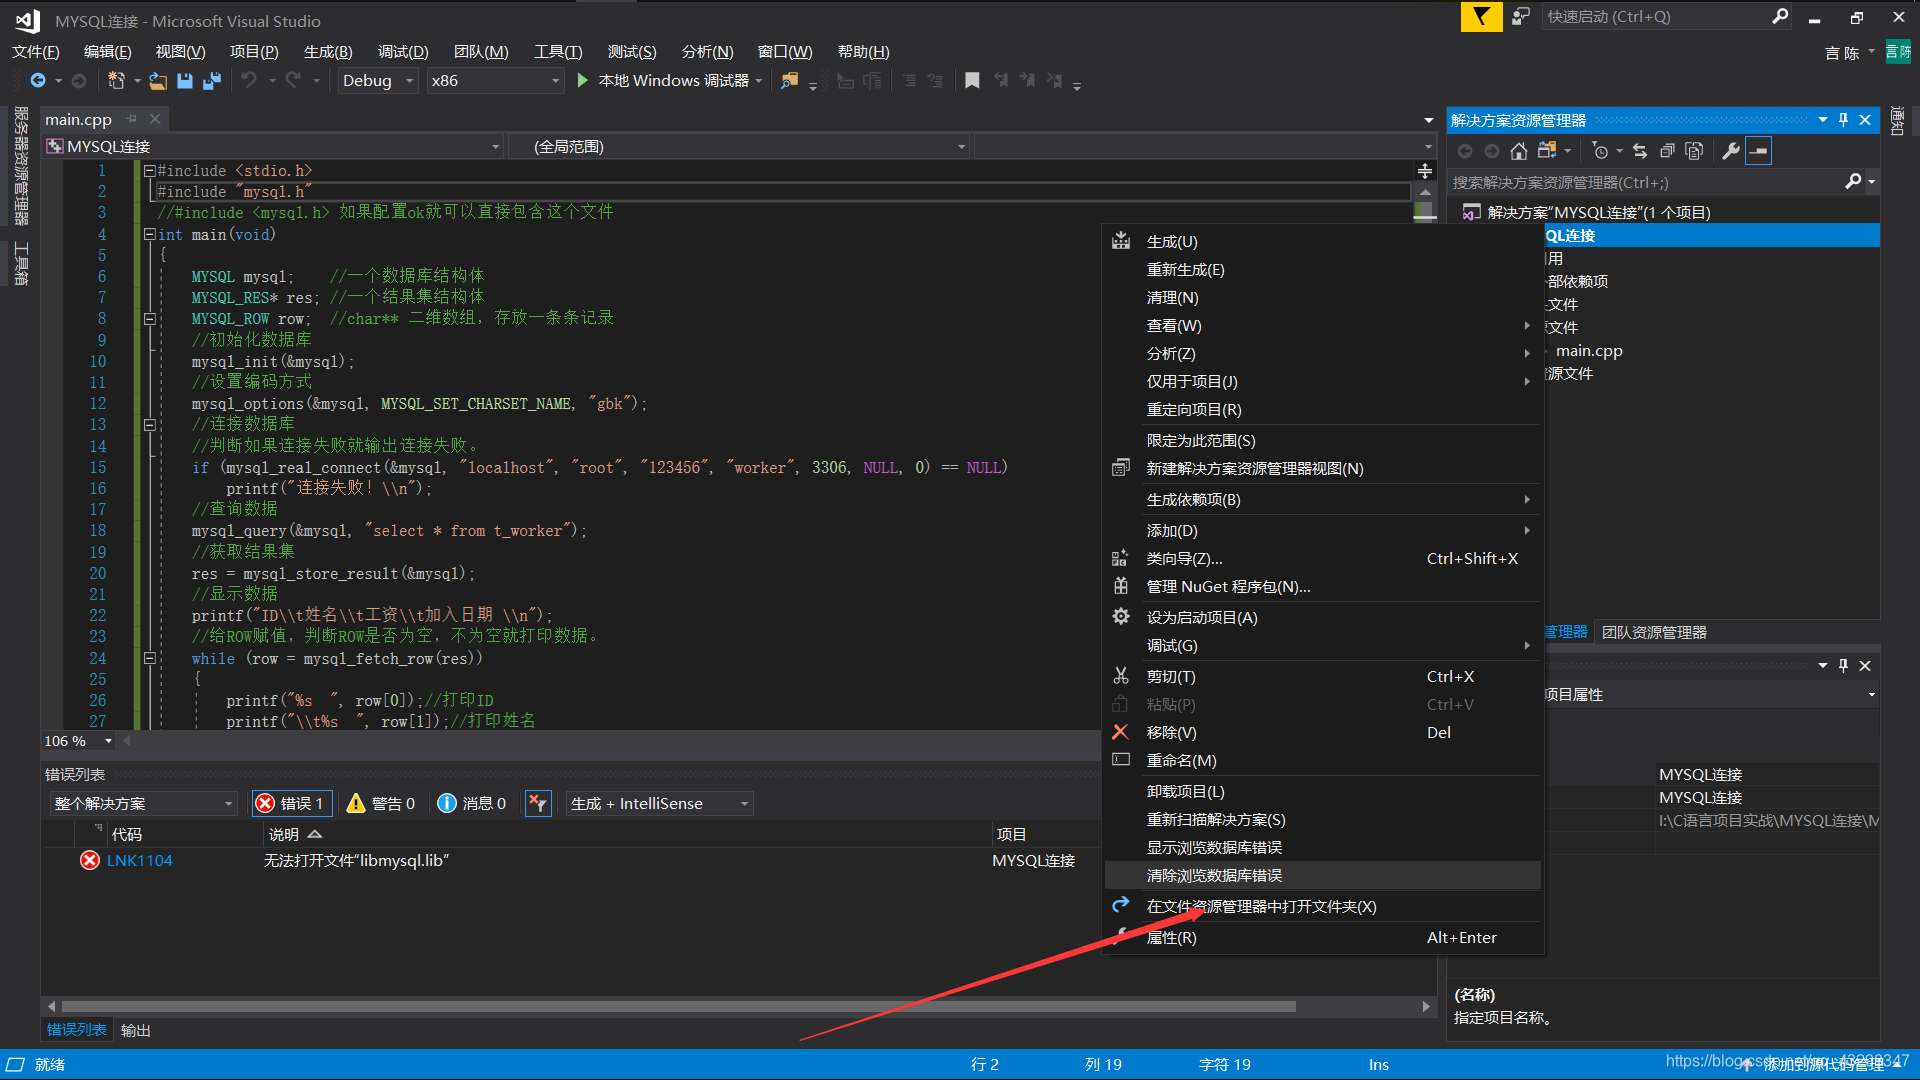Viewport: 1920px width, 1080px height.
Task: Click the Pending Changes Filter clock icon
Action: coord(1601,151)
